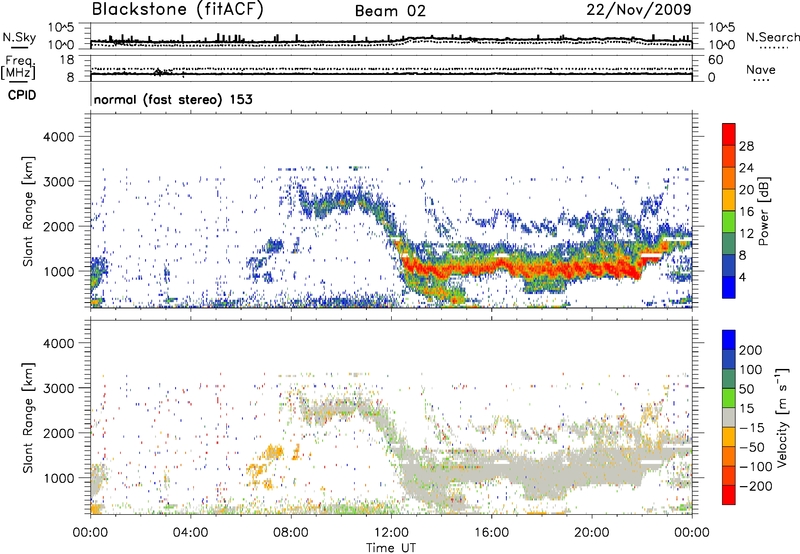Click the 'Velocity [m s-1]' colorbar title
The width and height of the screenshot is (800, 554).
pyautogui.click(x=782, y=417)
